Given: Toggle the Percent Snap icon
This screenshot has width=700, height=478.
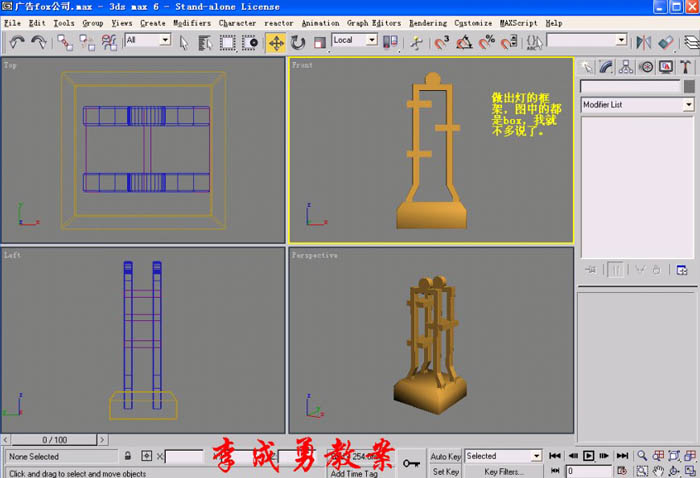Looking at the screenshot, I should 487,43.
